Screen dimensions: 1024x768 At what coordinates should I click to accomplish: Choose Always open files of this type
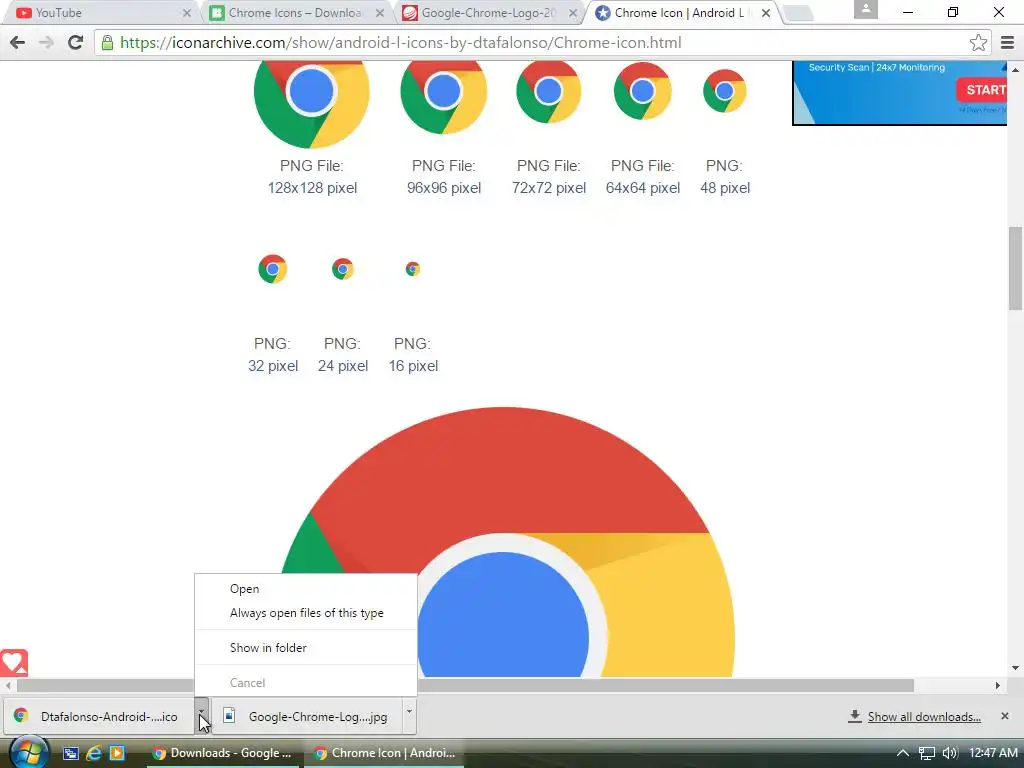306,613
